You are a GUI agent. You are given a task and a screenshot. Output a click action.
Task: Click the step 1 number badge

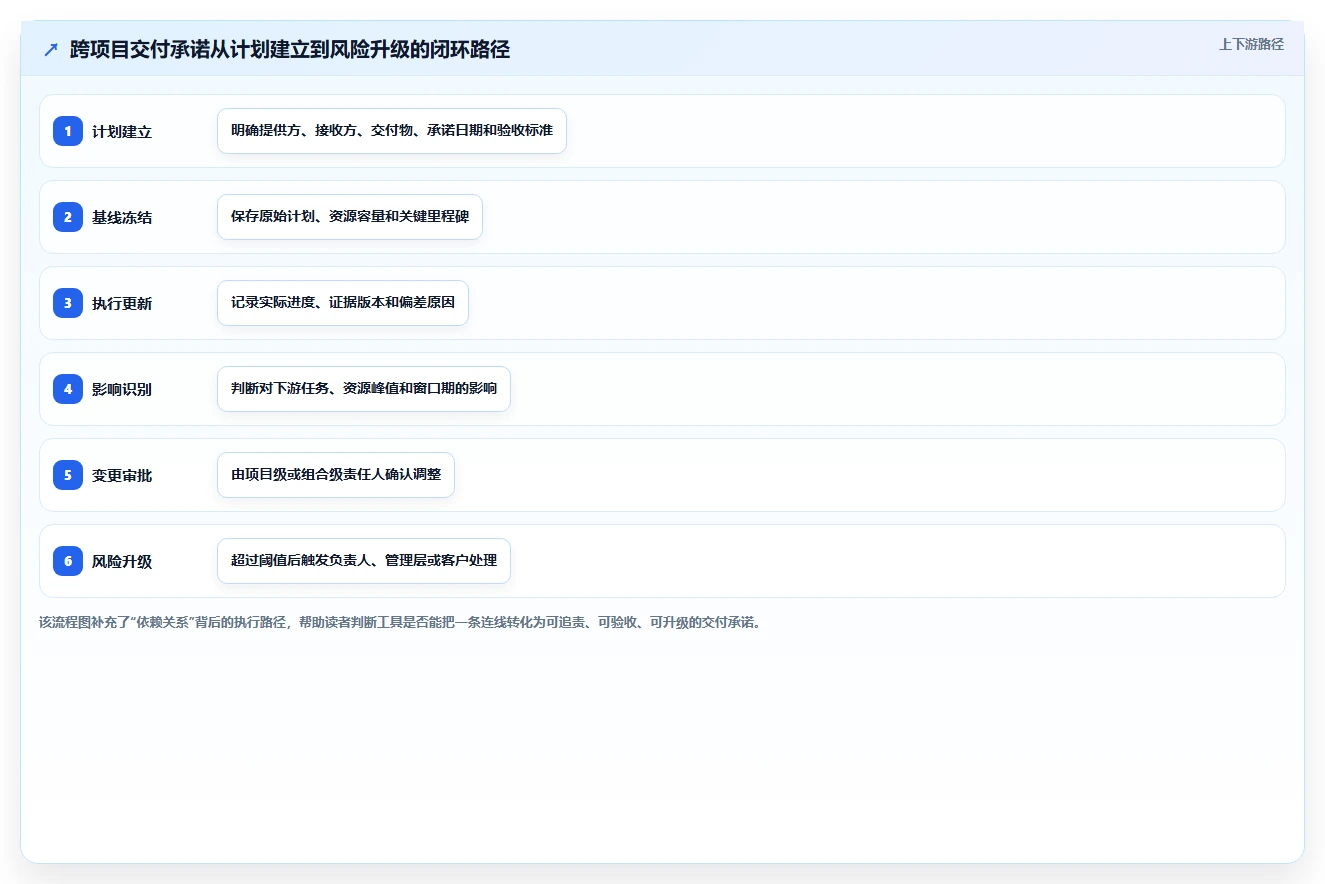click(x=68, y=131)
